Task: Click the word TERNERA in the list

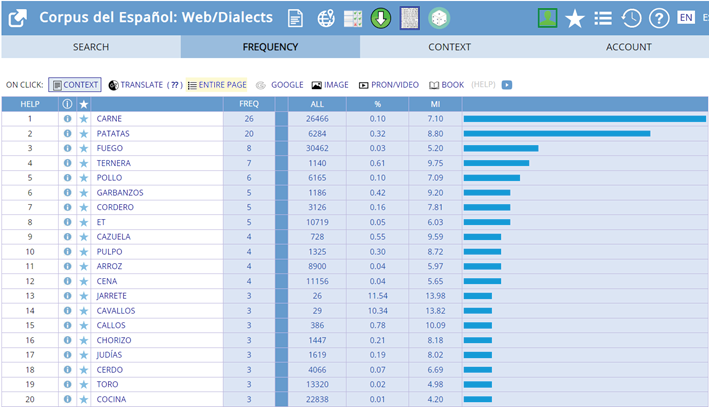Action: [116, 163]
